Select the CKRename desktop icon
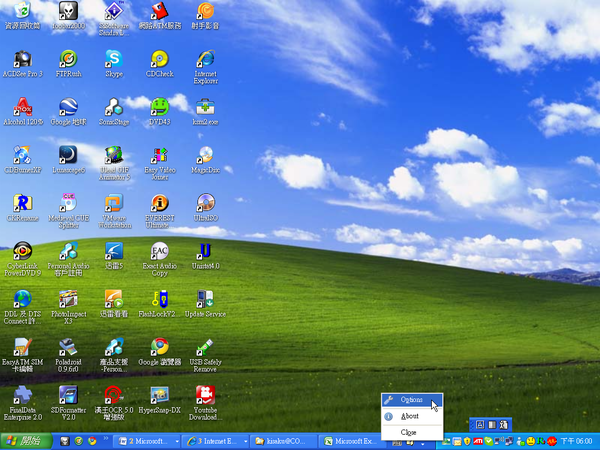Image resolution: width=600 pixels, height=450 pixels. pyautogui.click(x=23, y=208)
